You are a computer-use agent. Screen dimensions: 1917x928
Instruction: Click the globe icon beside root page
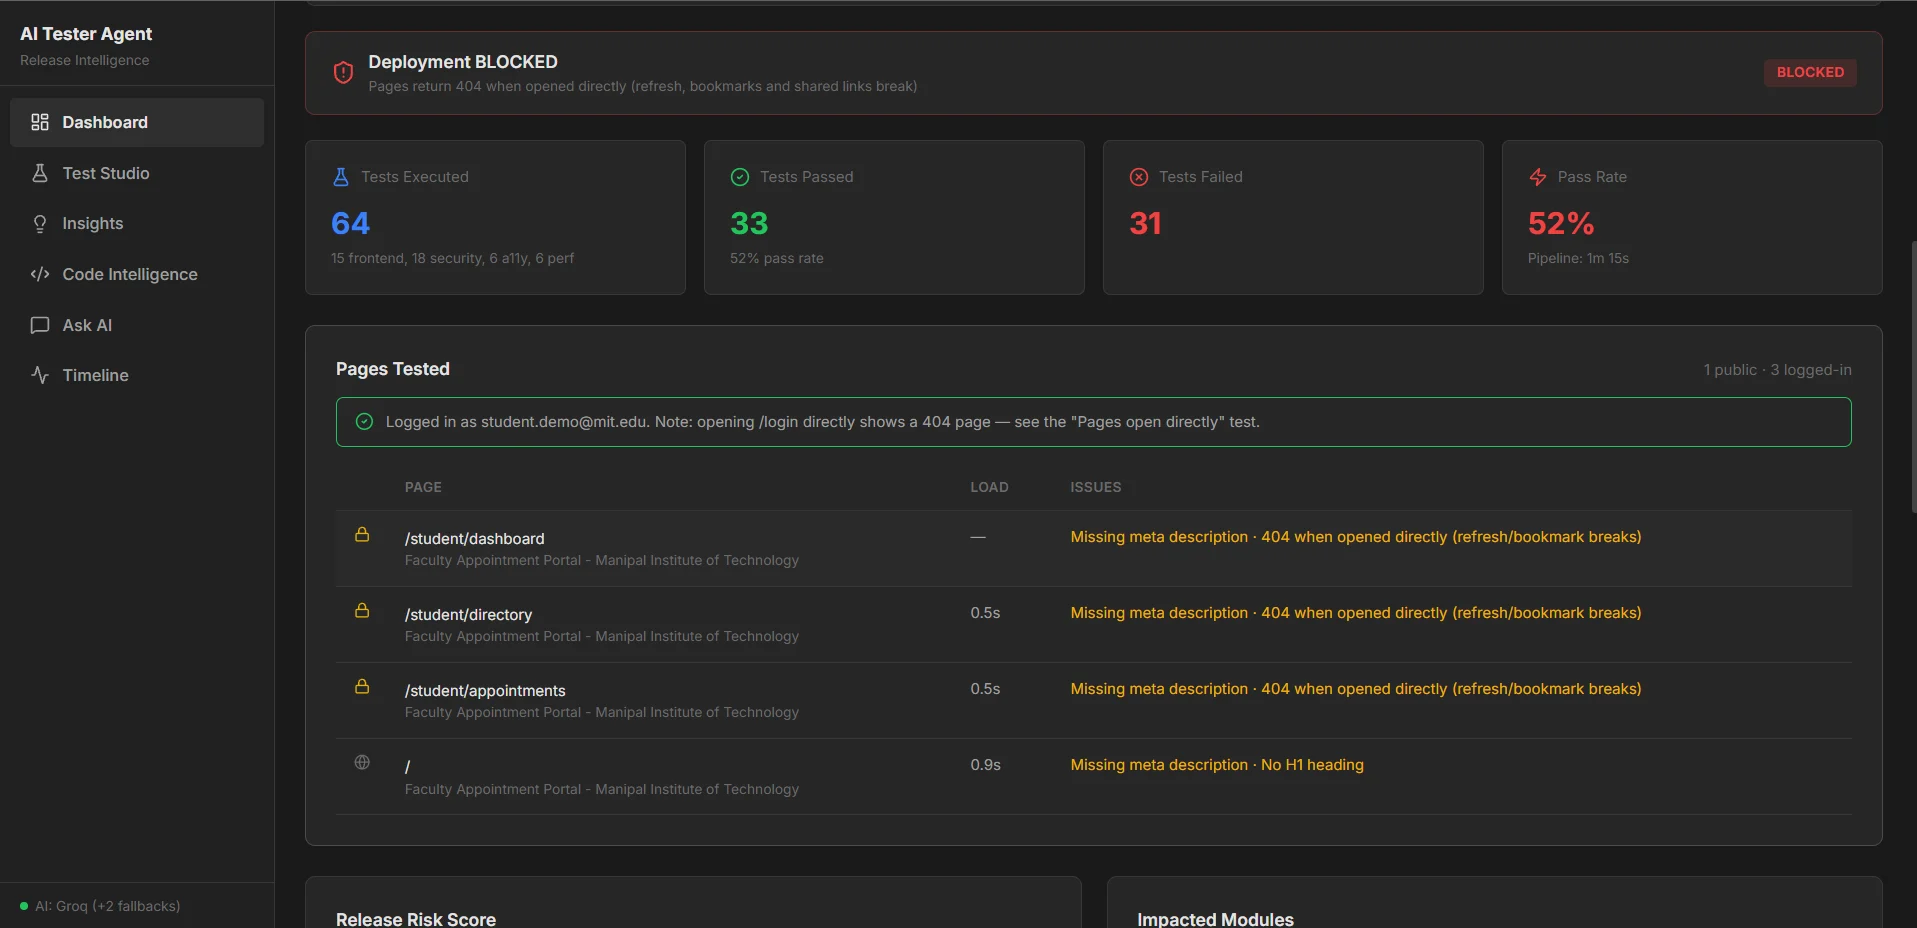(362, 762)
